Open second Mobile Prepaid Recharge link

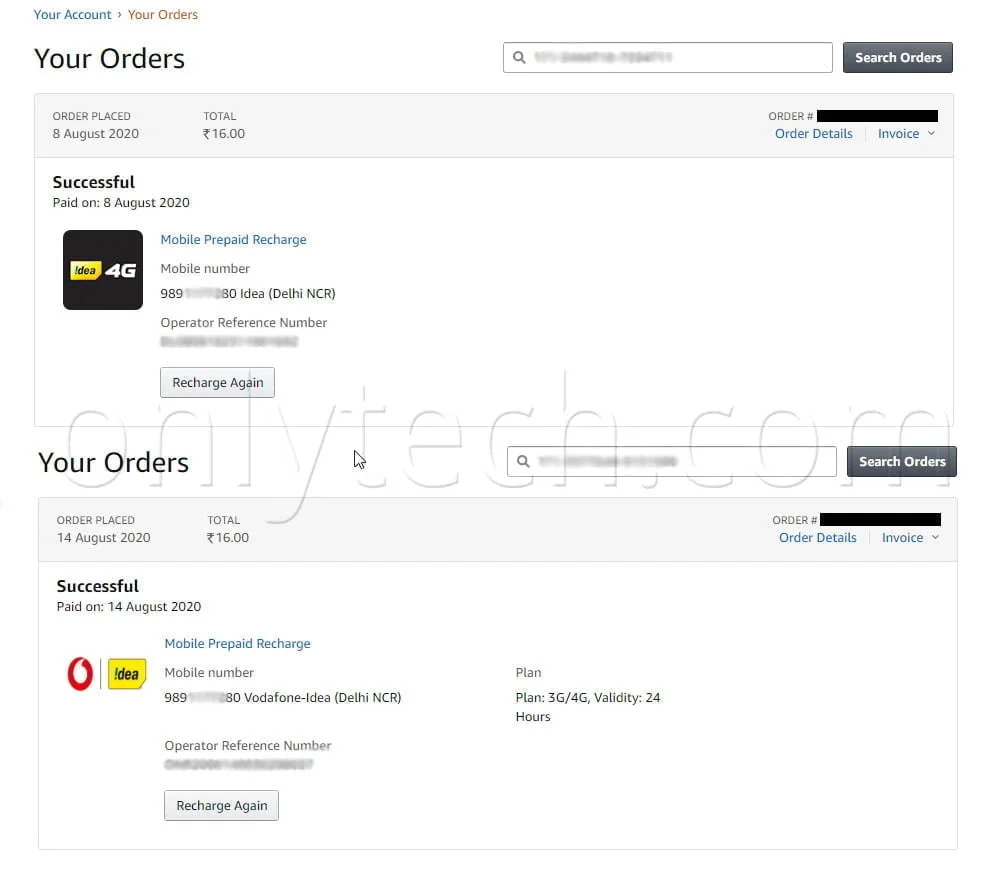[238, 643]
